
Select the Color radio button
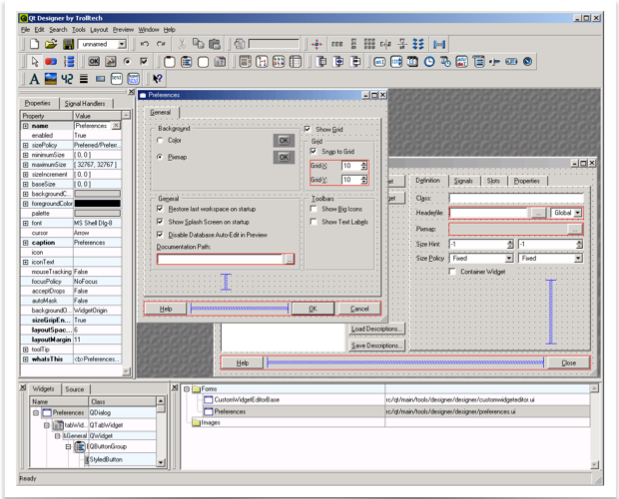(160, 141)
